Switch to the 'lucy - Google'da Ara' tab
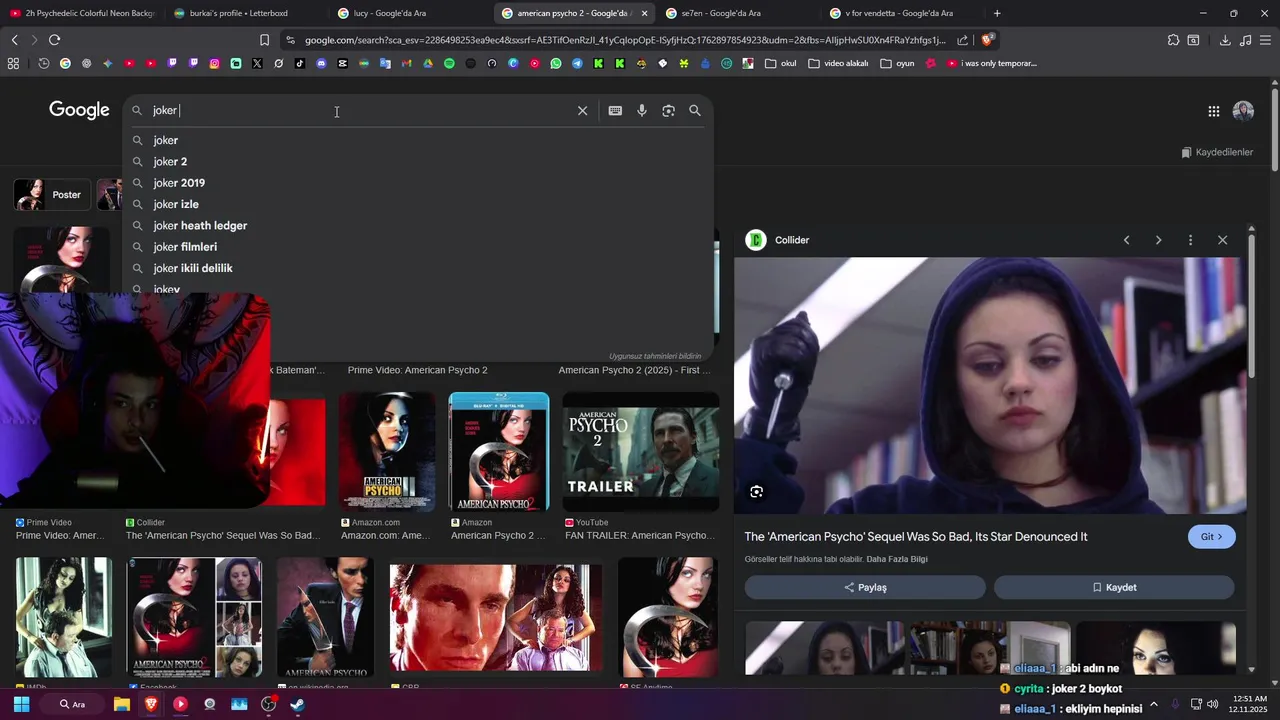The image size is (1280, 720). (x=405, y=13)
